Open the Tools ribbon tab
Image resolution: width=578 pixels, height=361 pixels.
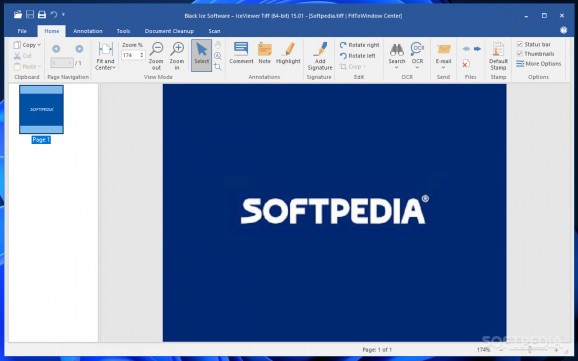click(x=123, y=31)
